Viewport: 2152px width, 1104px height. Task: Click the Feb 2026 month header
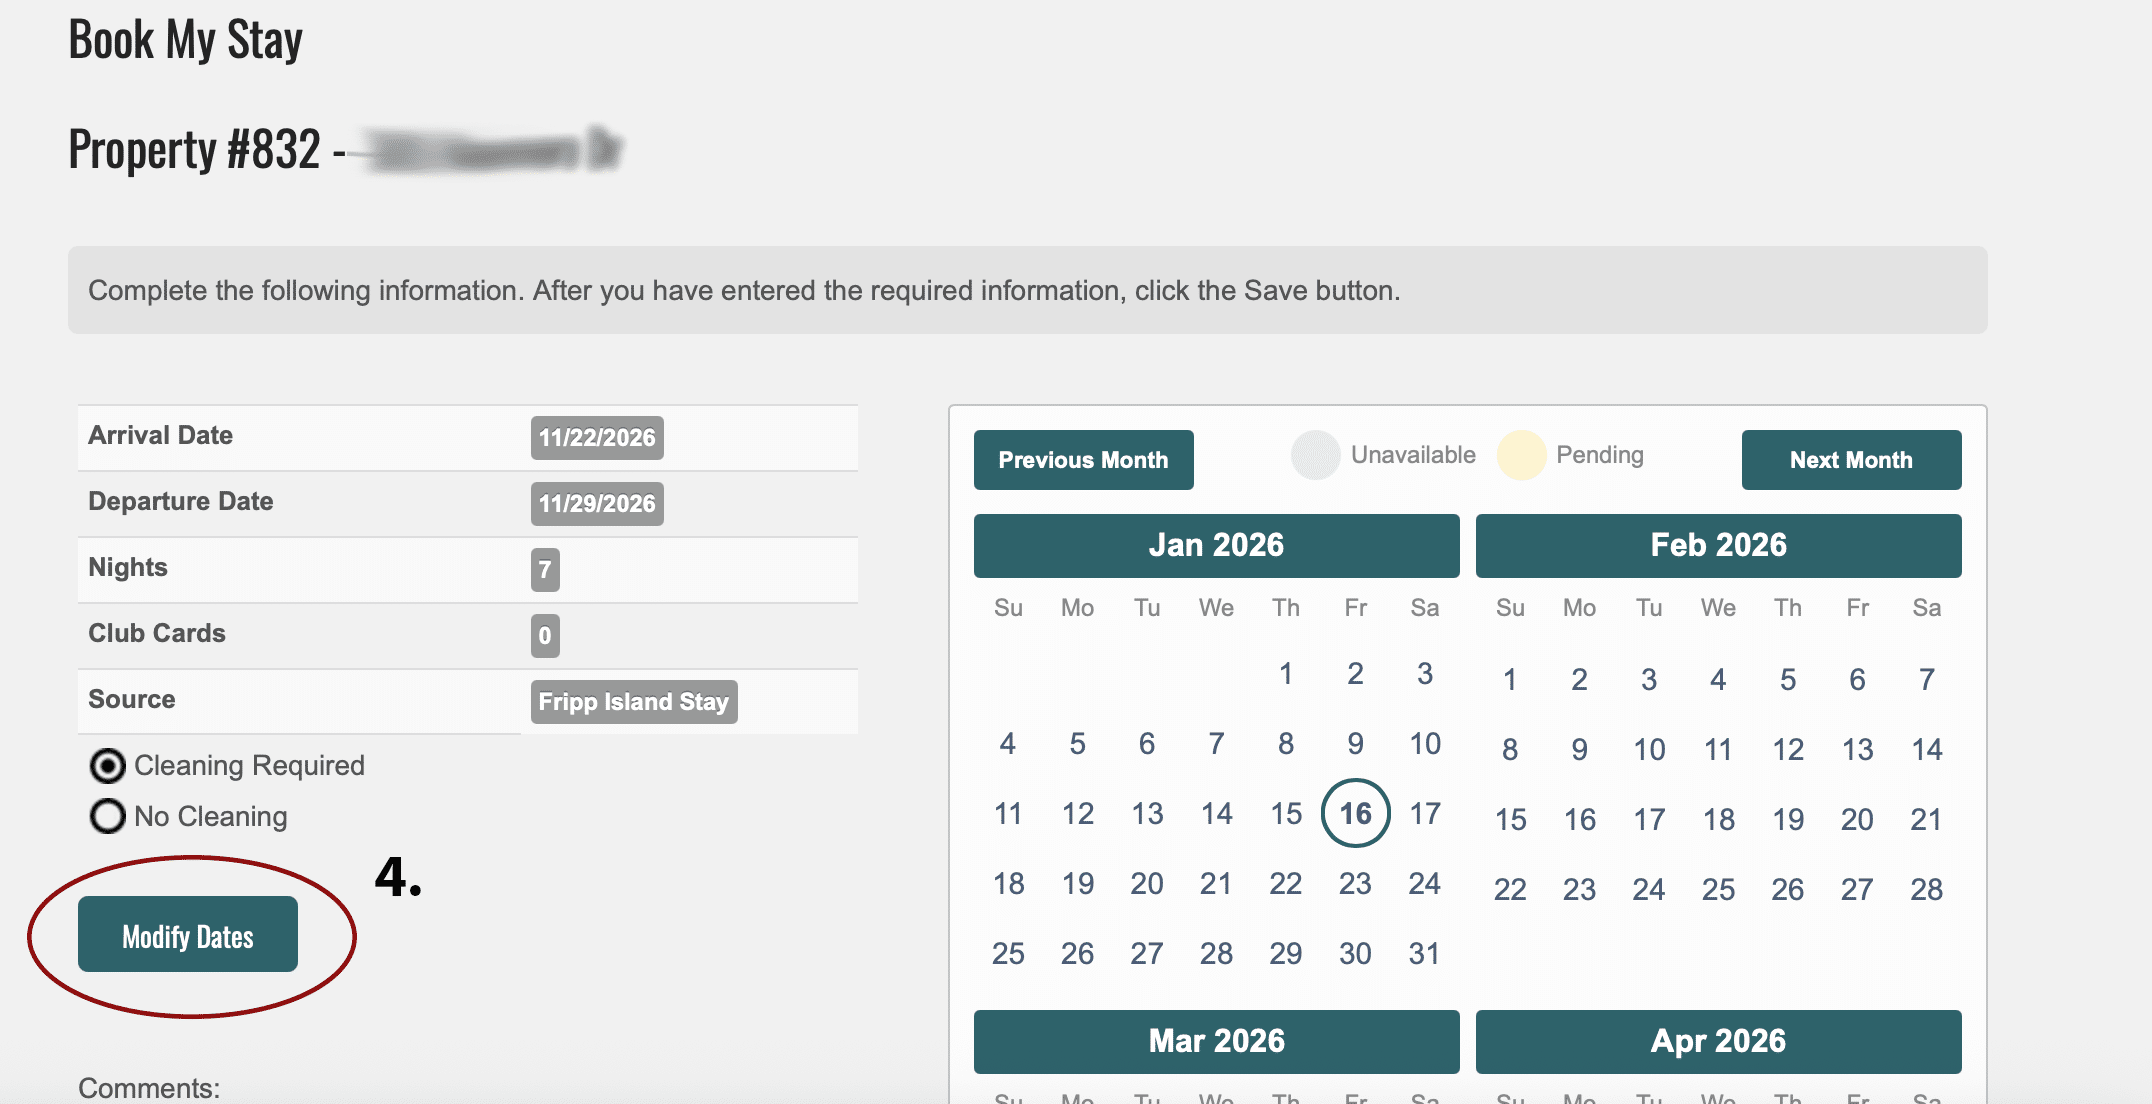1718,545
